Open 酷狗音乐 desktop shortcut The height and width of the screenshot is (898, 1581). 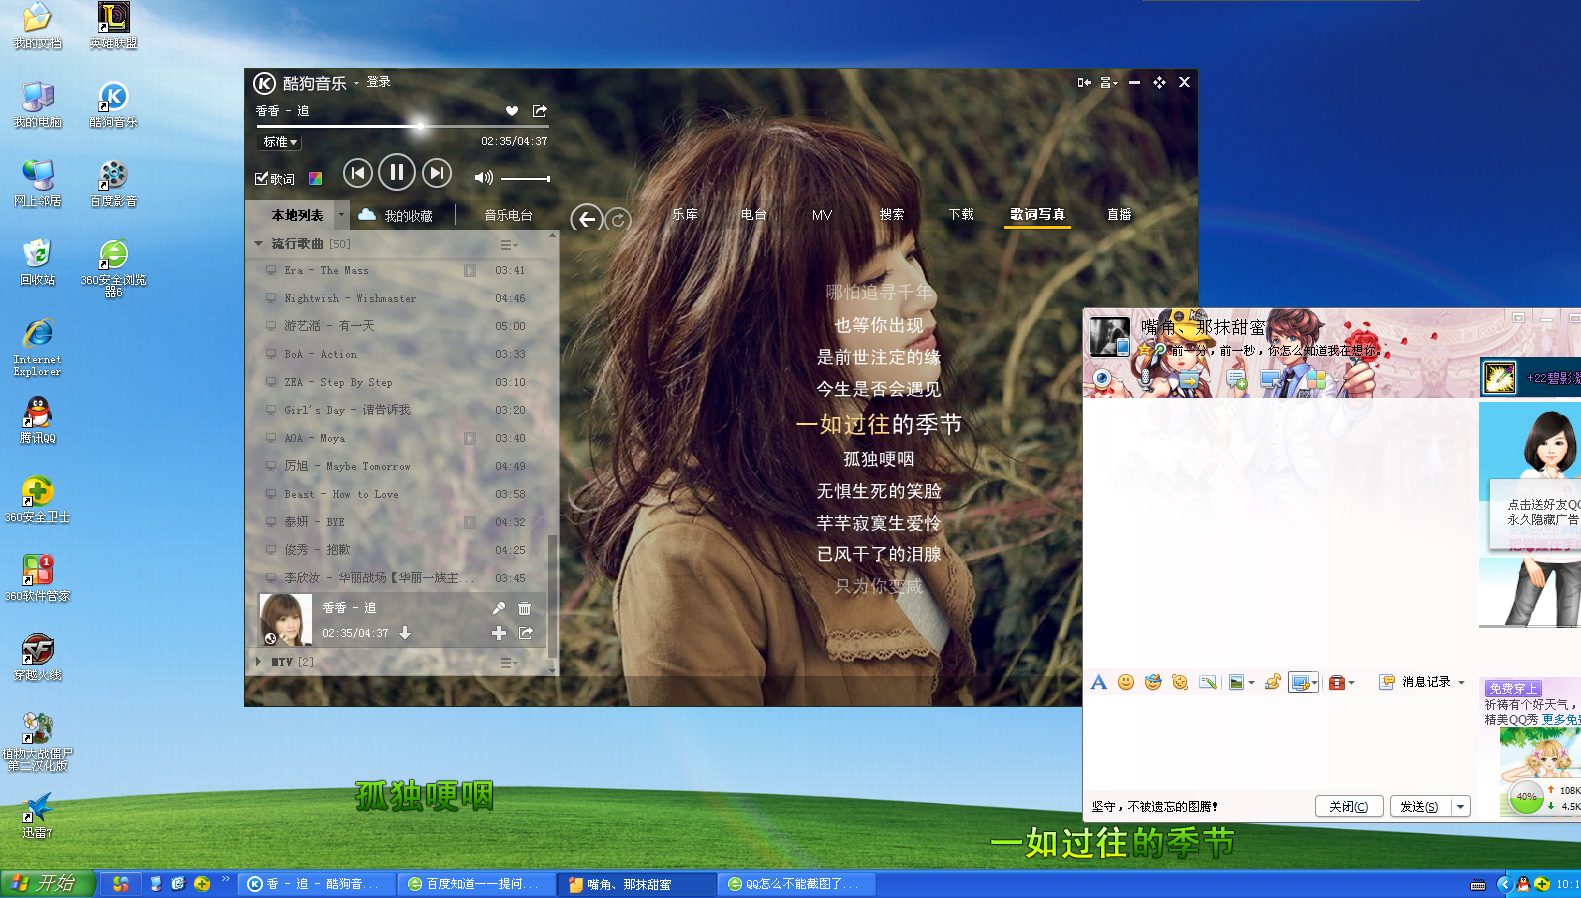pos(113,105)
